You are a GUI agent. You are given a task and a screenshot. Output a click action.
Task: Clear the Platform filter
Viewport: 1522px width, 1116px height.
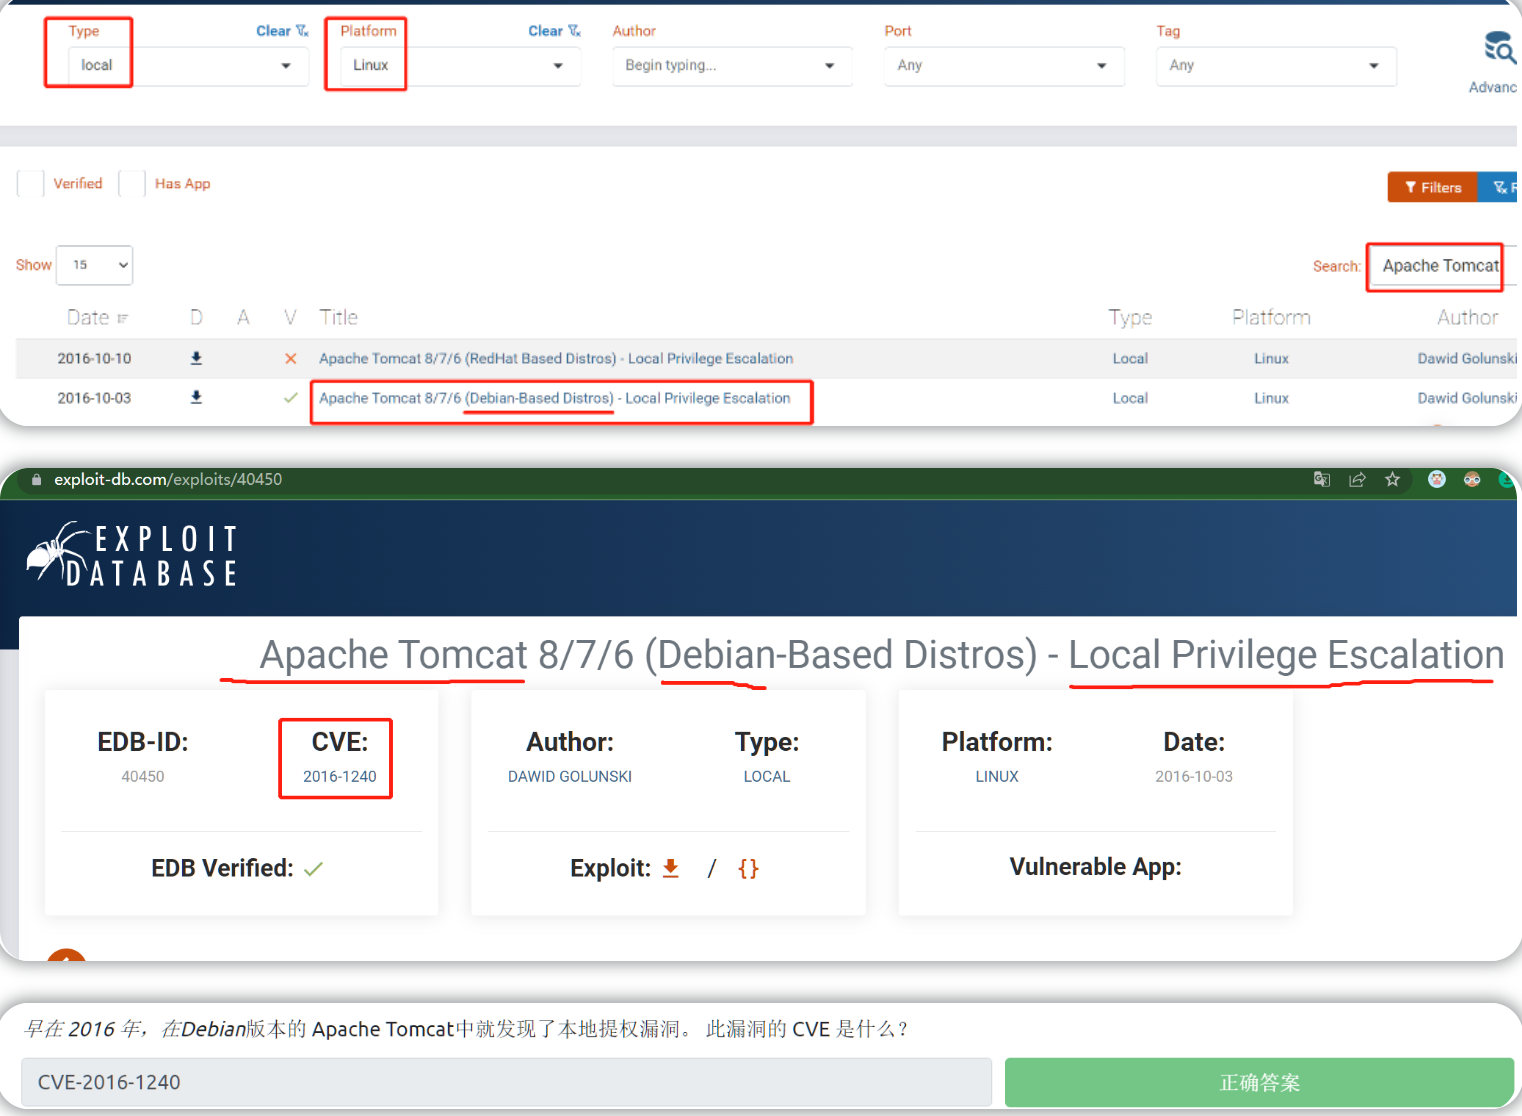pos(554,31)
